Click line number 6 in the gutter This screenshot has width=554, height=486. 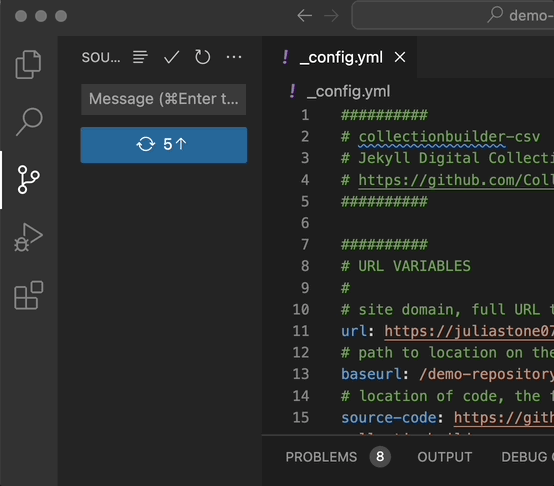click(x=305, y=223)
